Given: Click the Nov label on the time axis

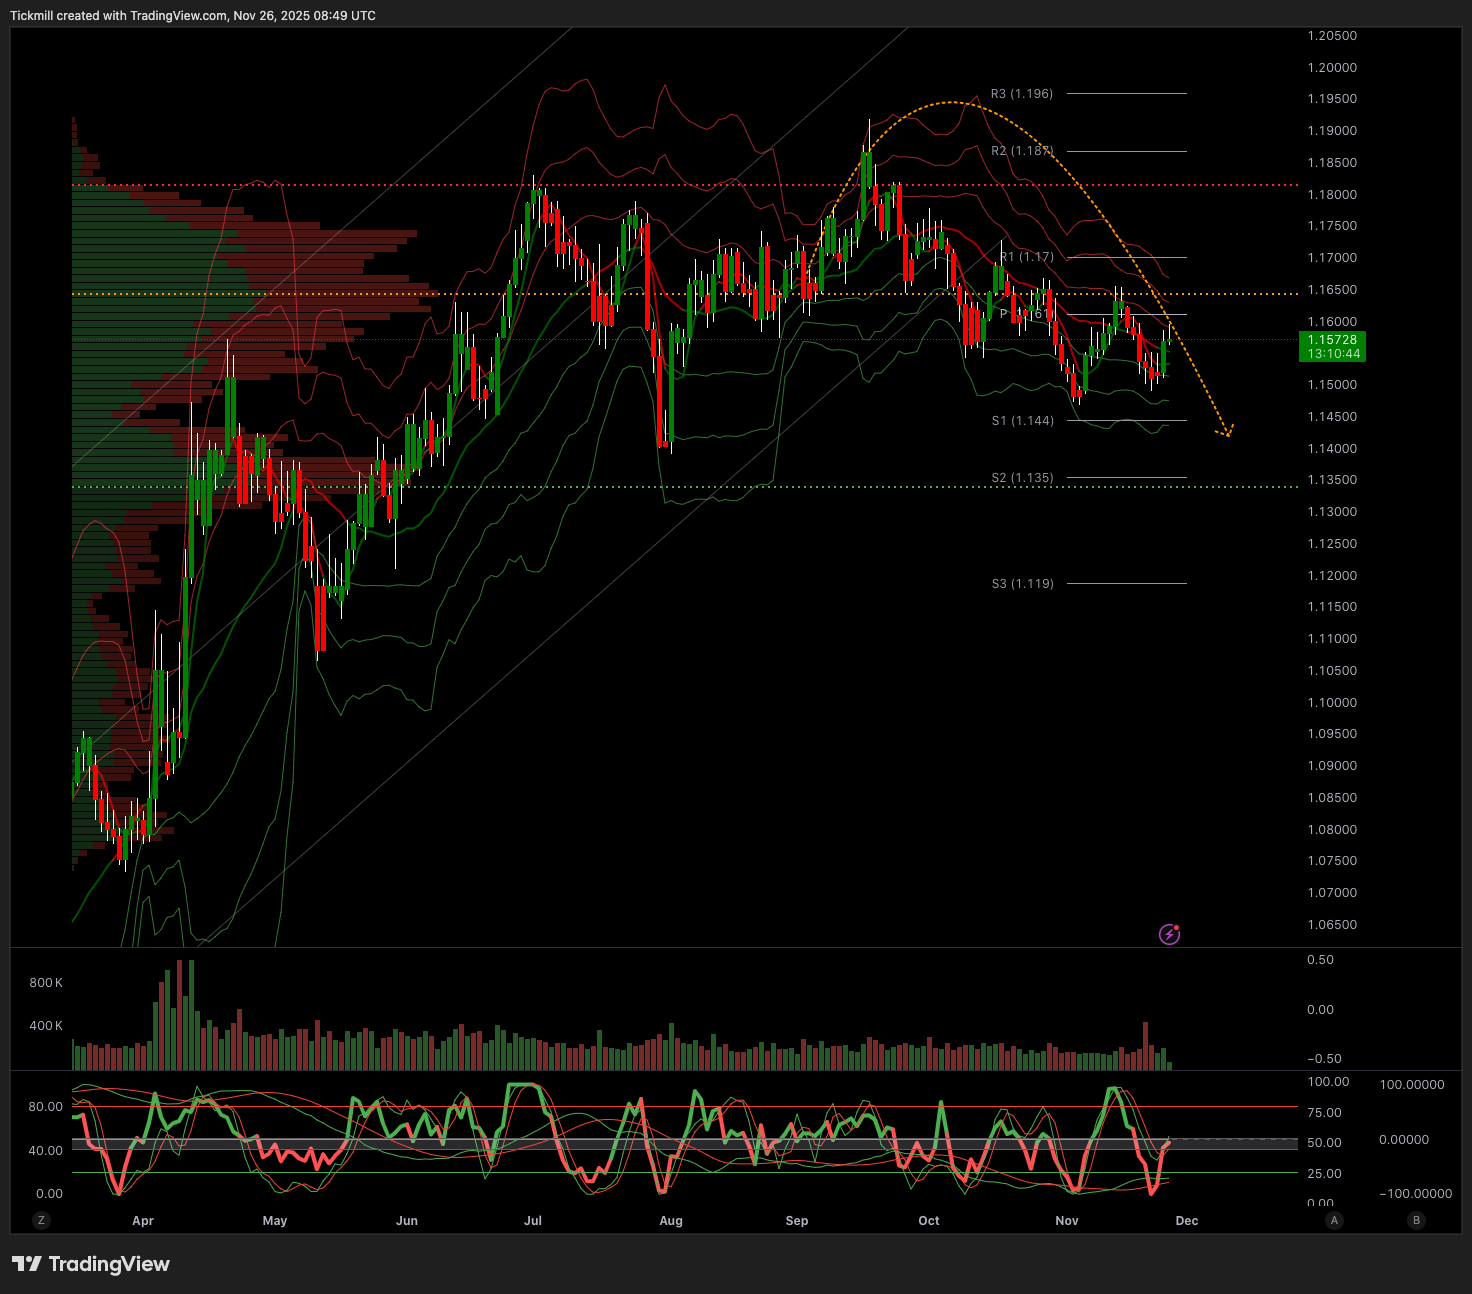Looking at the screenshot, I should pos(1067,1221).
